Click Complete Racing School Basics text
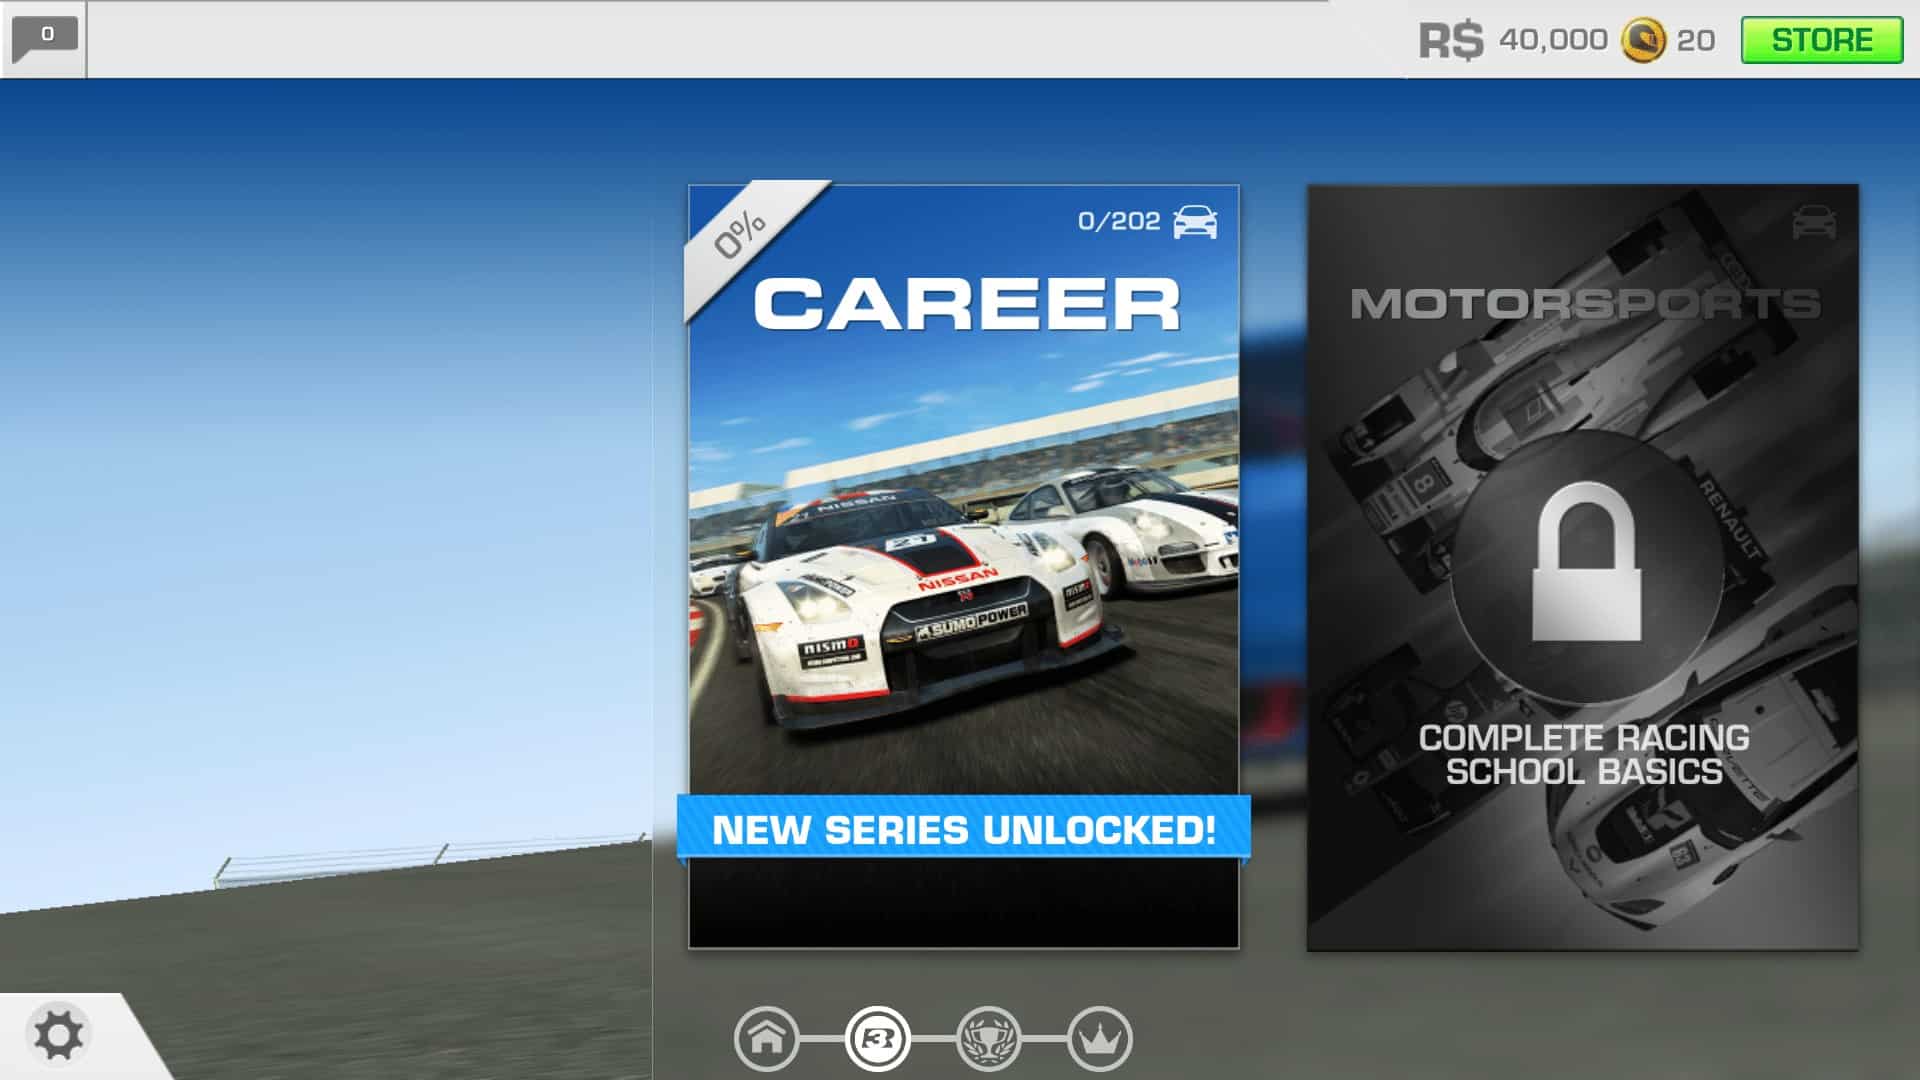1920x1080 pixels. 1584,755
